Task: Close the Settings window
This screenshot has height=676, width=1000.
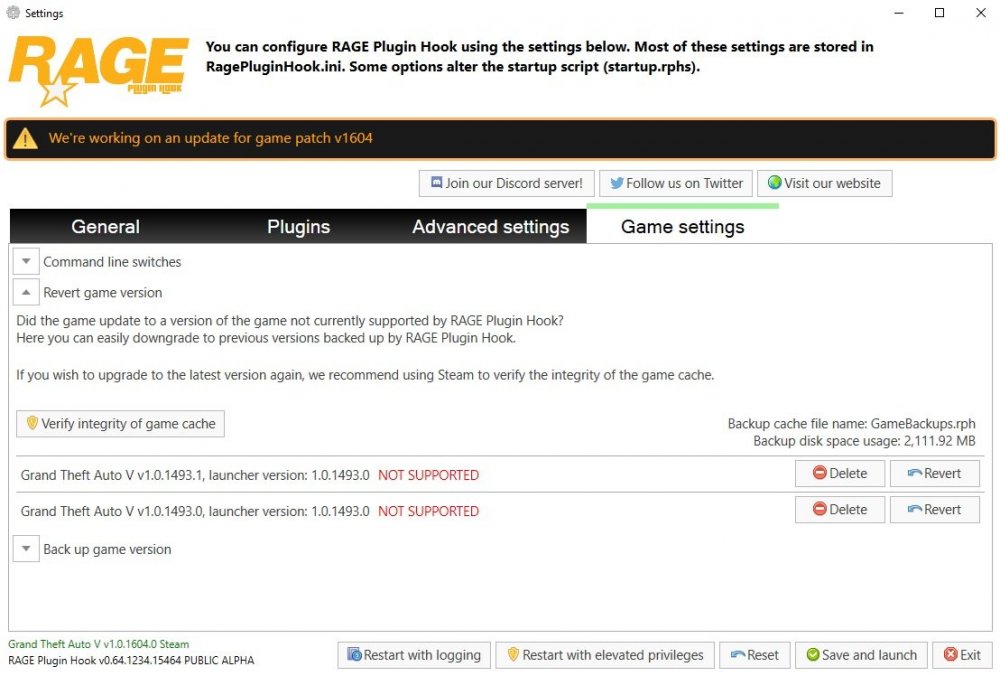Action: 981,13
